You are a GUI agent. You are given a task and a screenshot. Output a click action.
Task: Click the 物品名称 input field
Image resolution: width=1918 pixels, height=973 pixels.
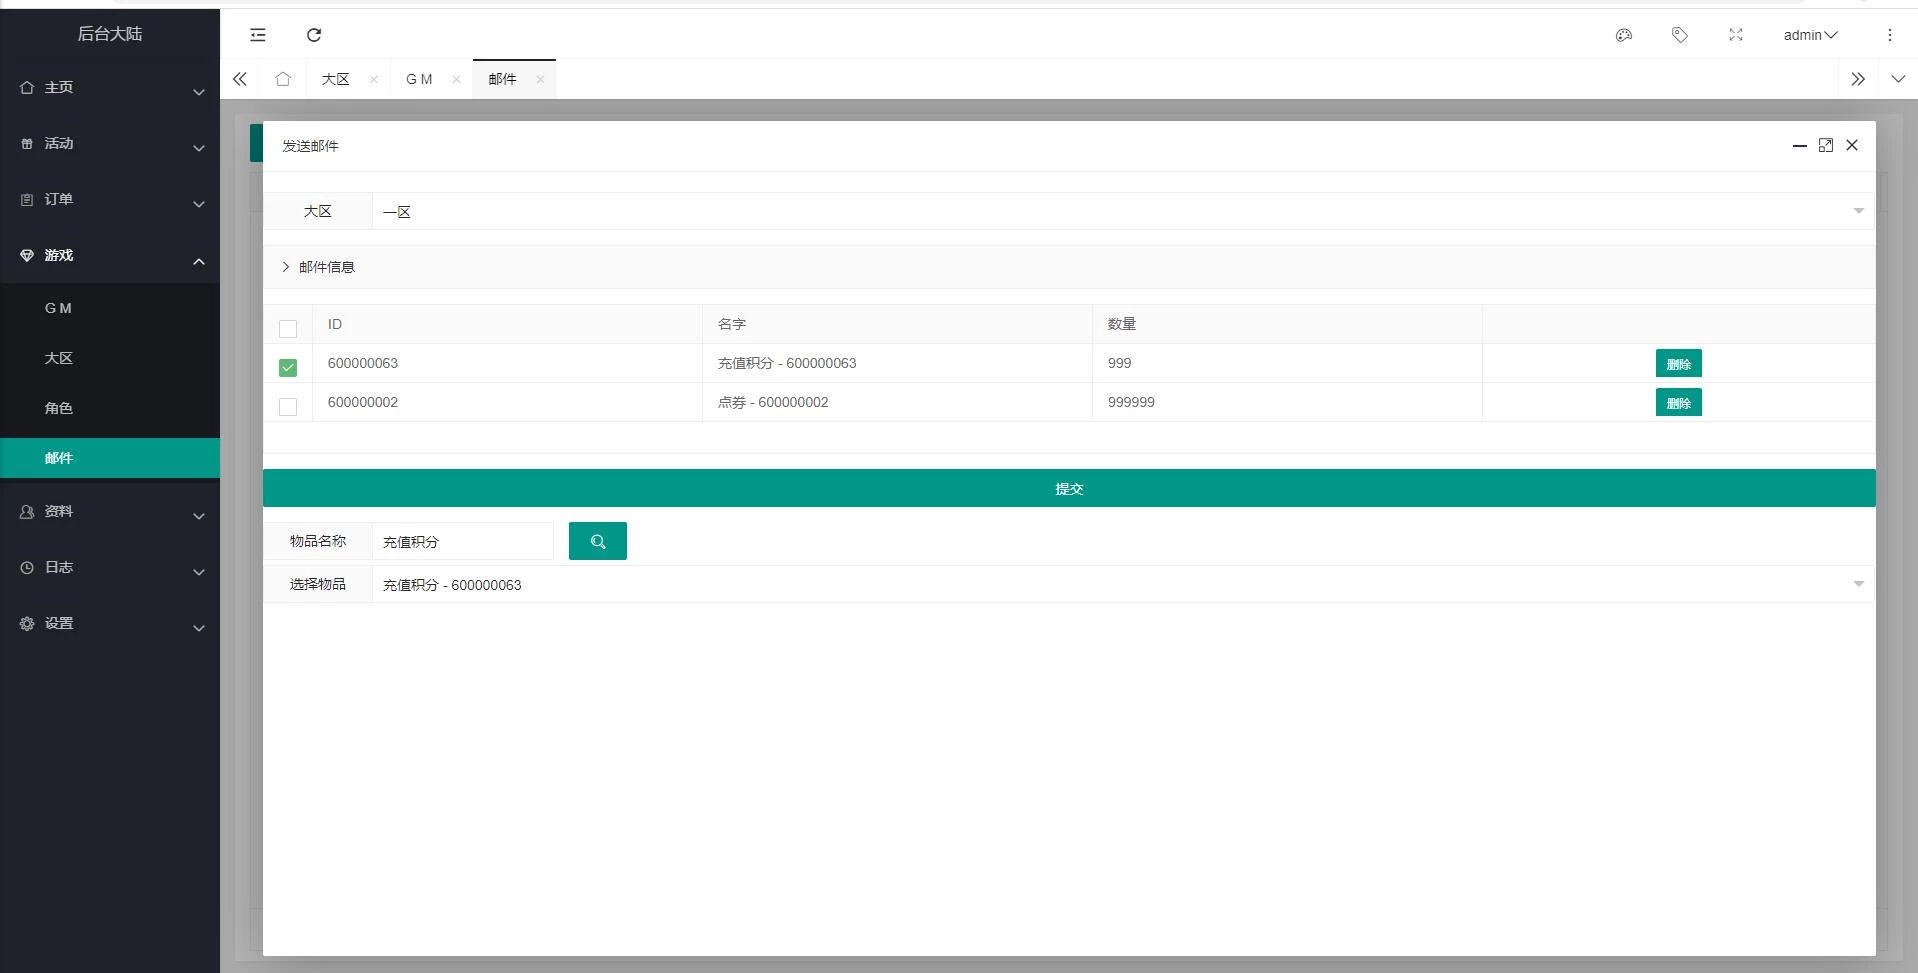(x=462, y=541)
